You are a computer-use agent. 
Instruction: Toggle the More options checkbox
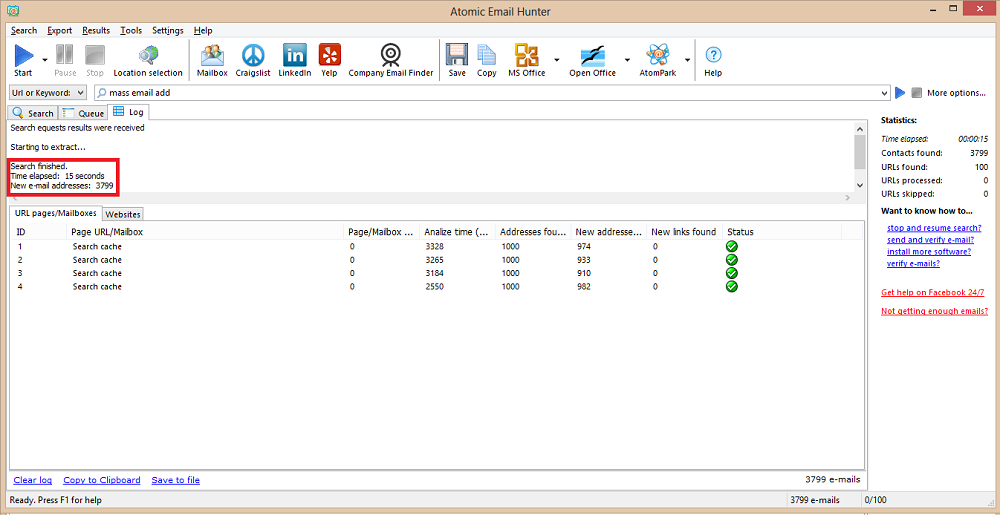(x=916, y=93)
